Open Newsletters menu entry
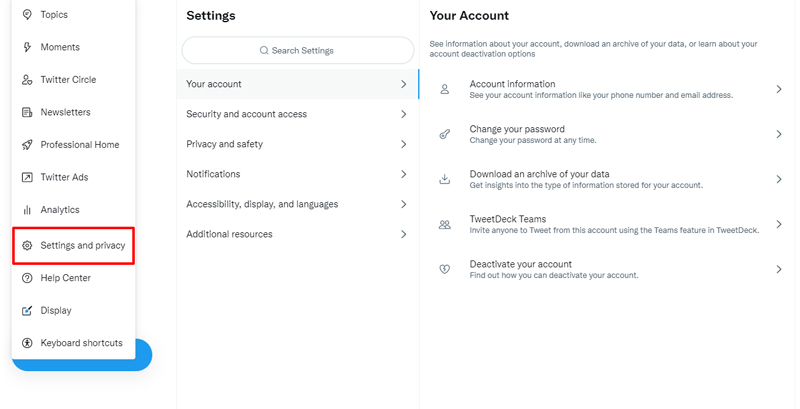Image resolution: width=800 pixels, height=409 pixels. pyautogui.click(x=73, y=112)
